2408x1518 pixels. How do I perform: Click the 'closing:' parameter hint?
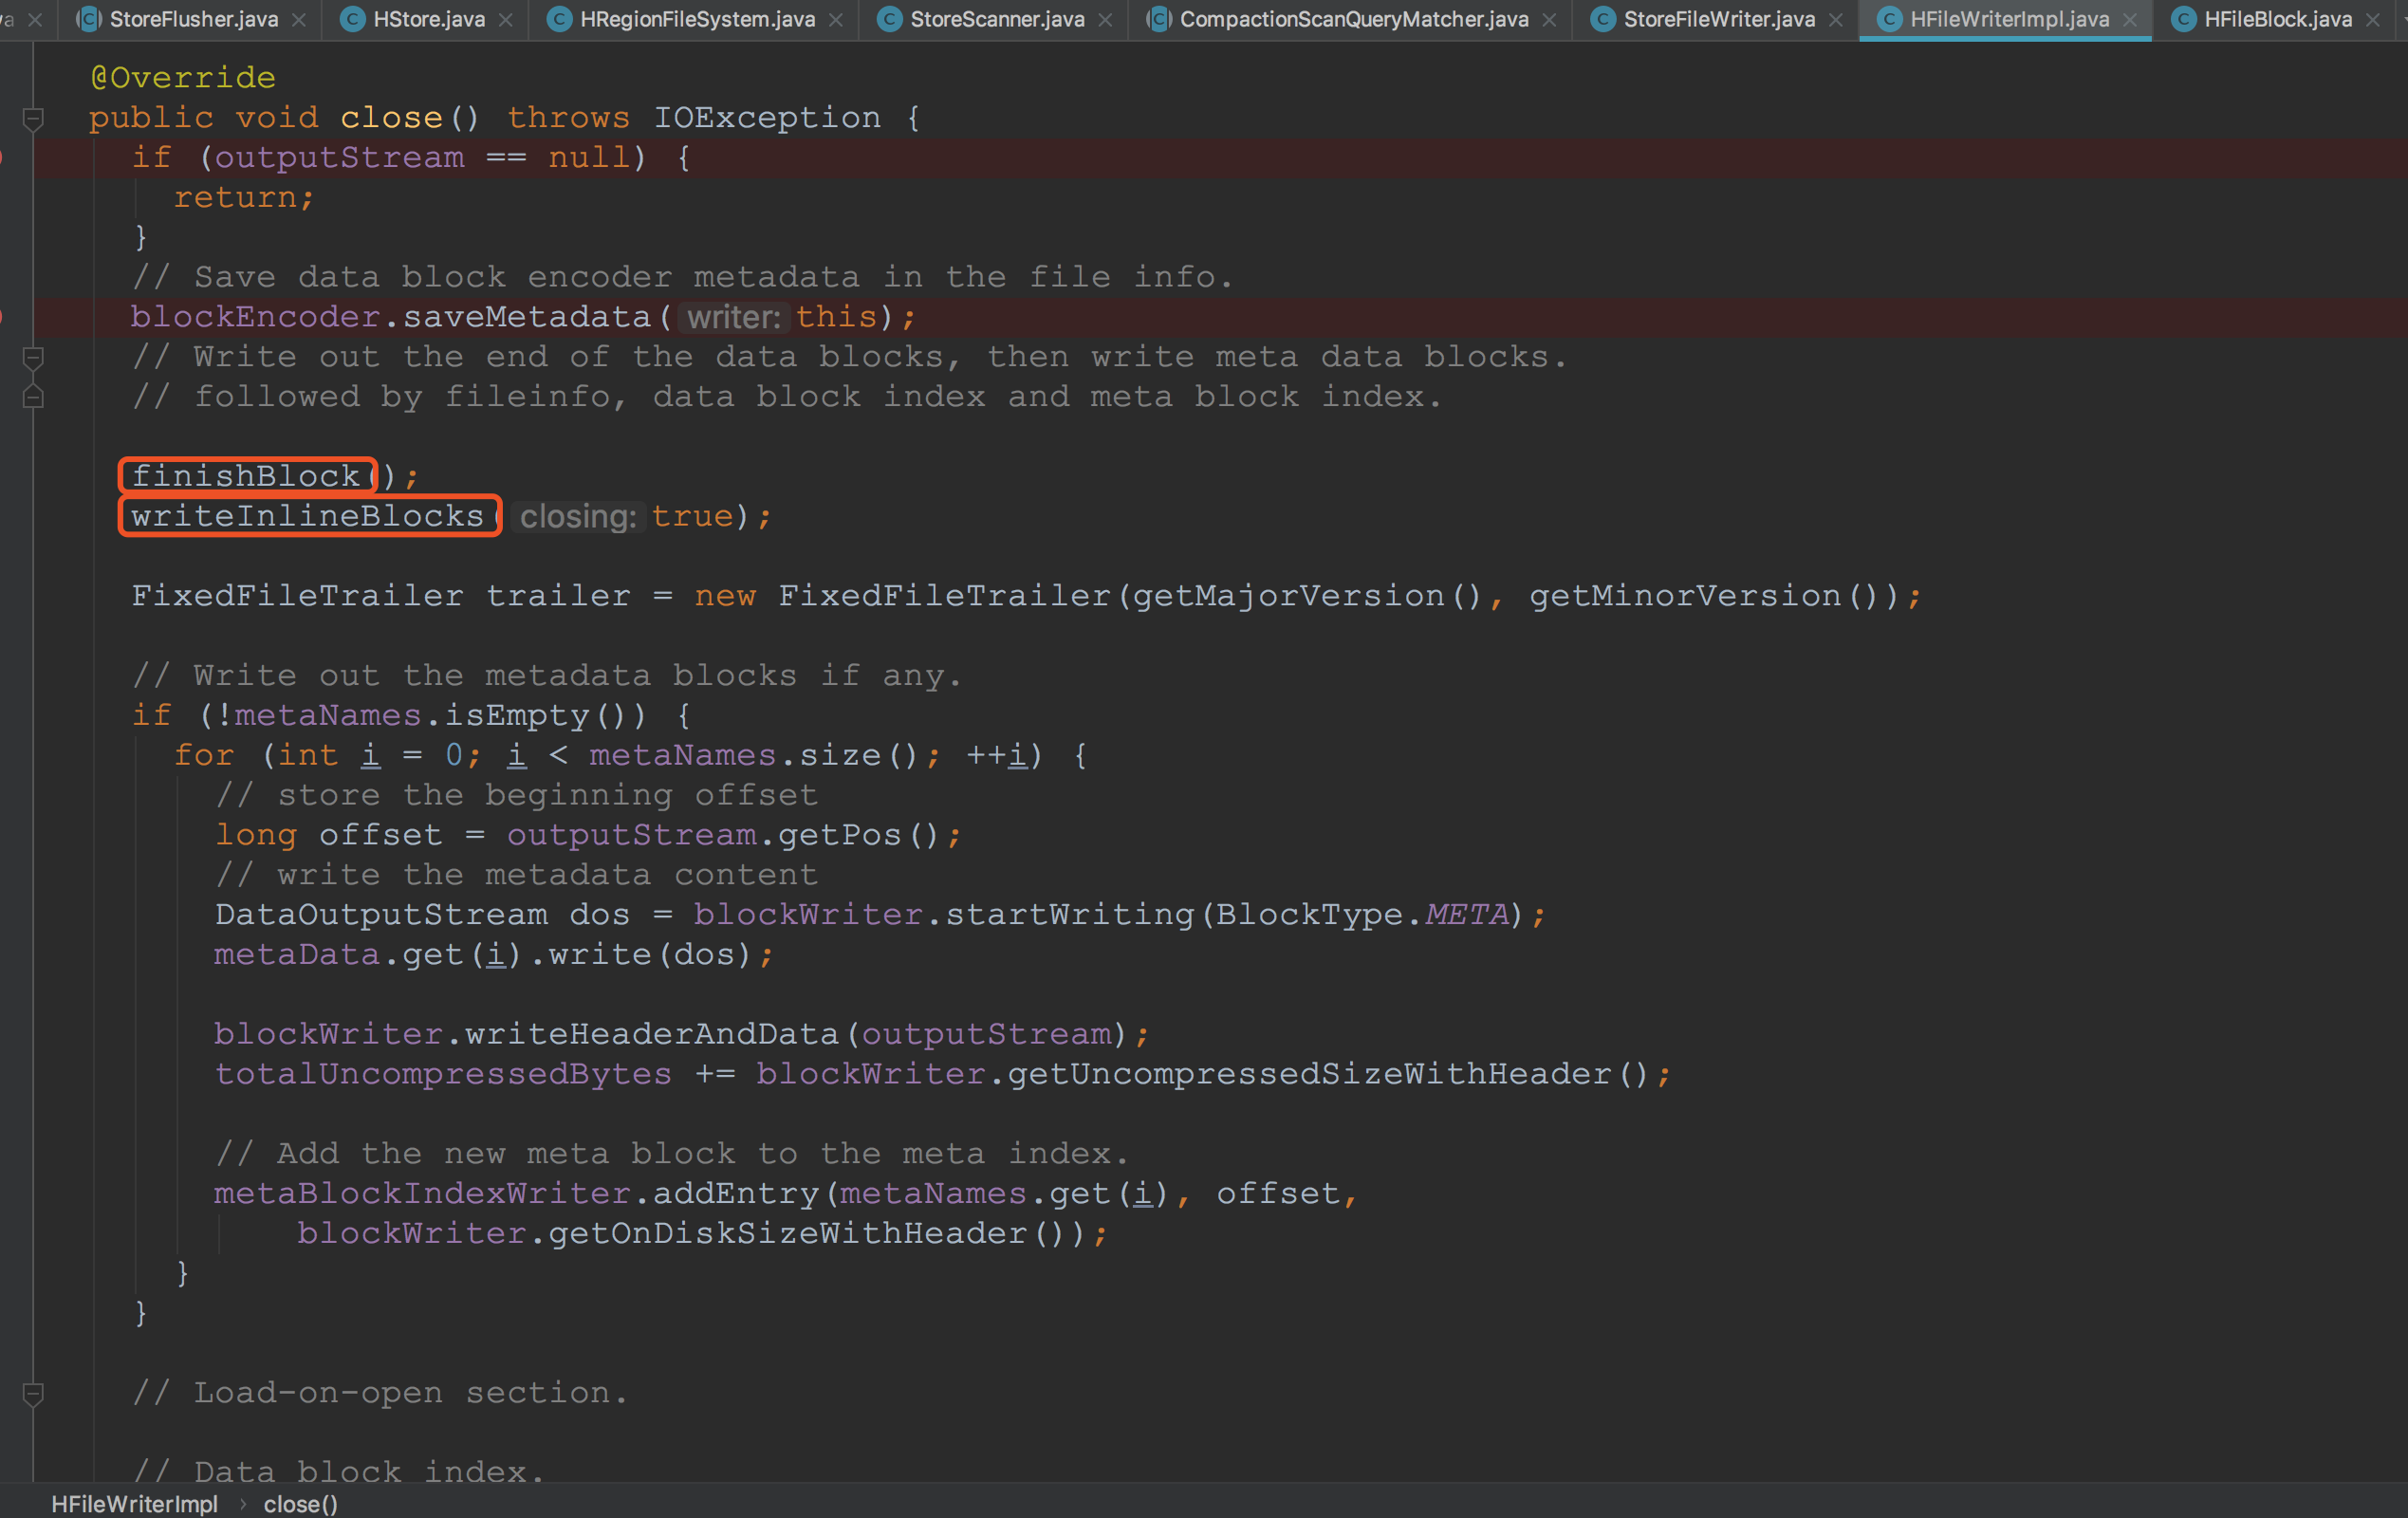pos(577,517)
